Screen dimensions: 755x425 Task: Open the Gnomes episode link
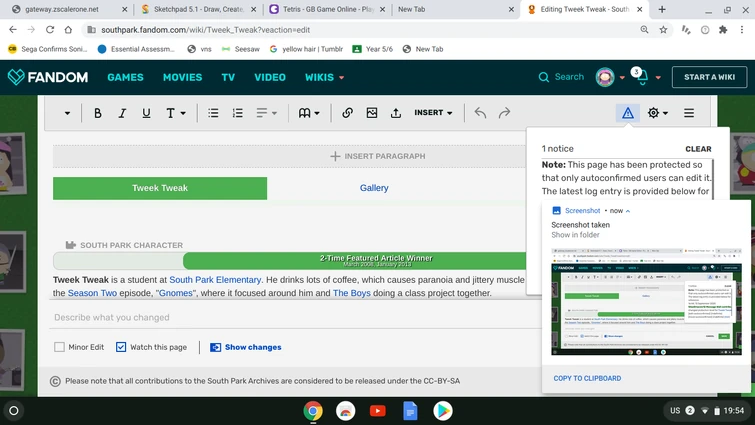click(x=176, y=293)
